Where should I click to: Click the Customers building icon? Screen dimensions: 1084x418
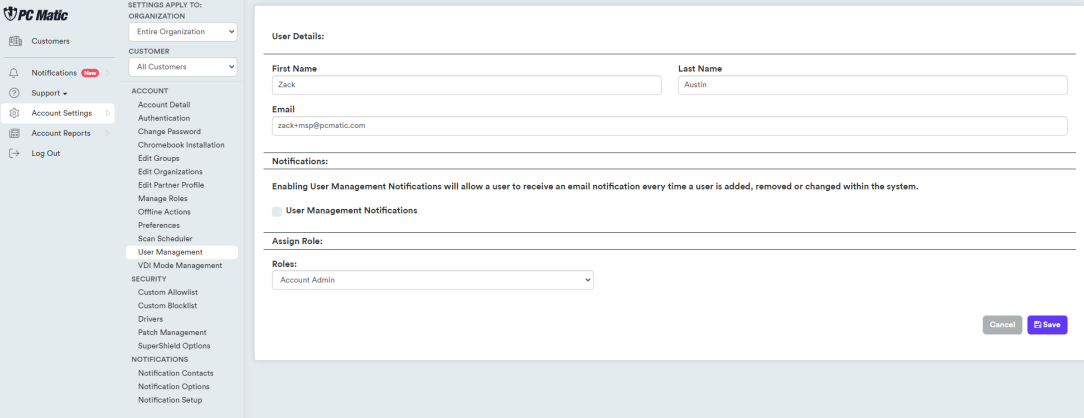15,41
